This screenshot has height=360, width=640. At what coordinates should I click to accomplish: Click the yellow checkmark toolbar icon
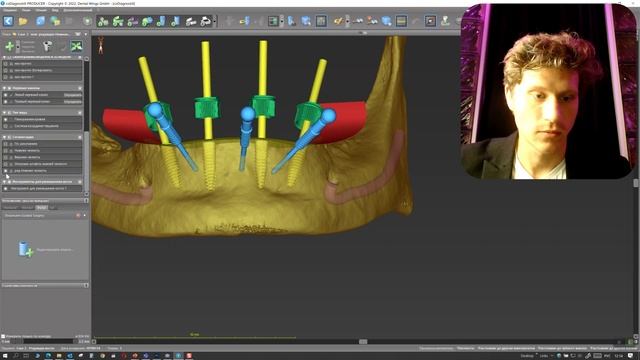[x=338, y=21]
